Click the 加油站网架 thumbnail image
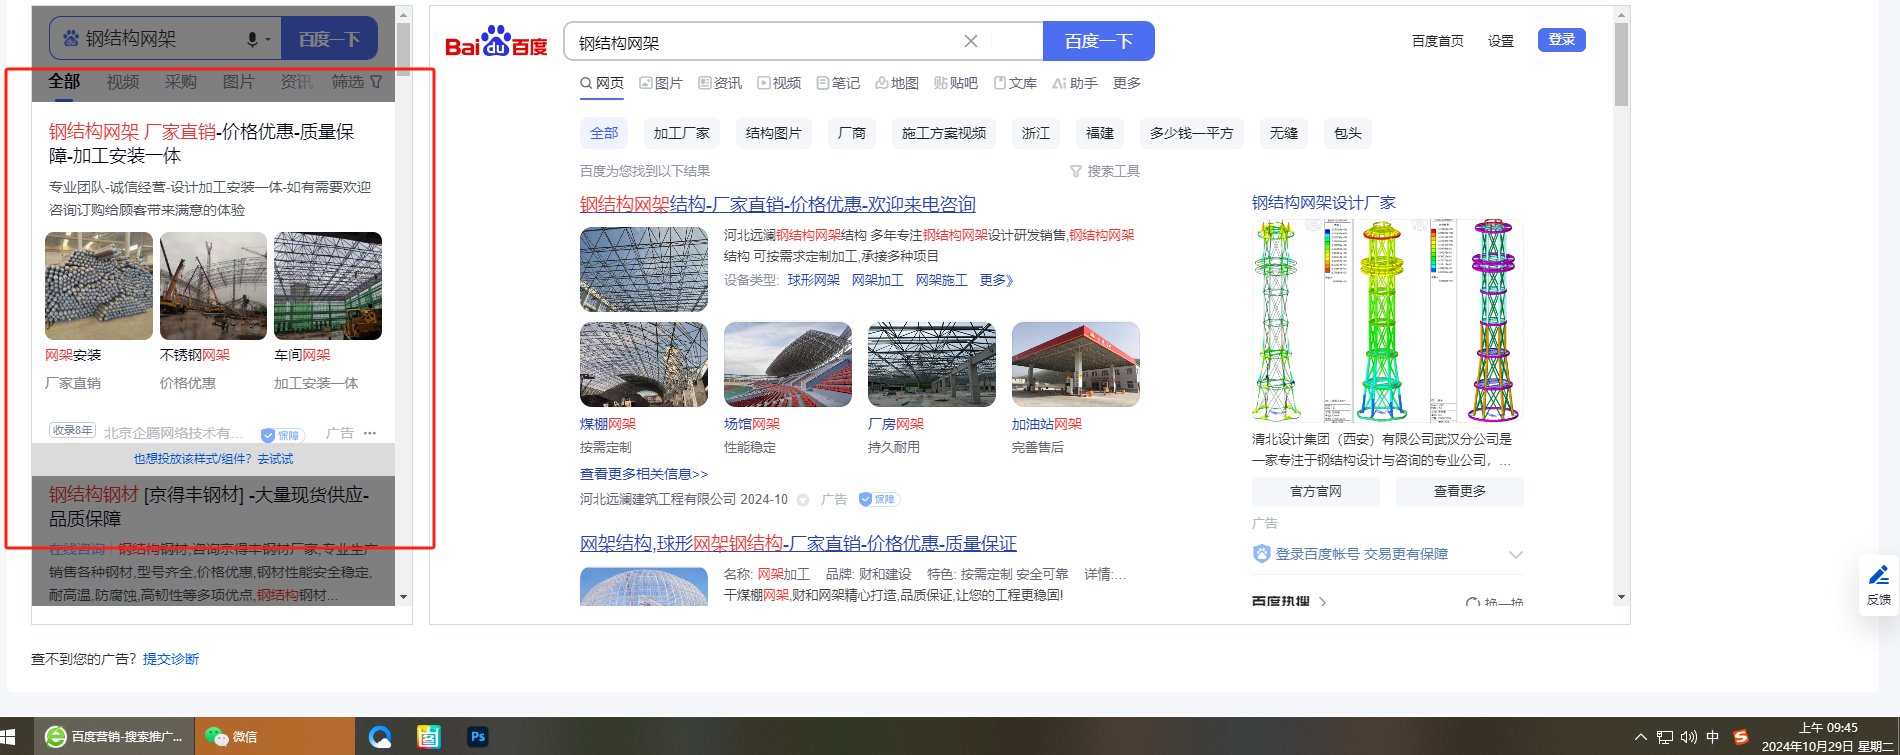This screenshot has height=755, width=1900. coord(1076,364)
